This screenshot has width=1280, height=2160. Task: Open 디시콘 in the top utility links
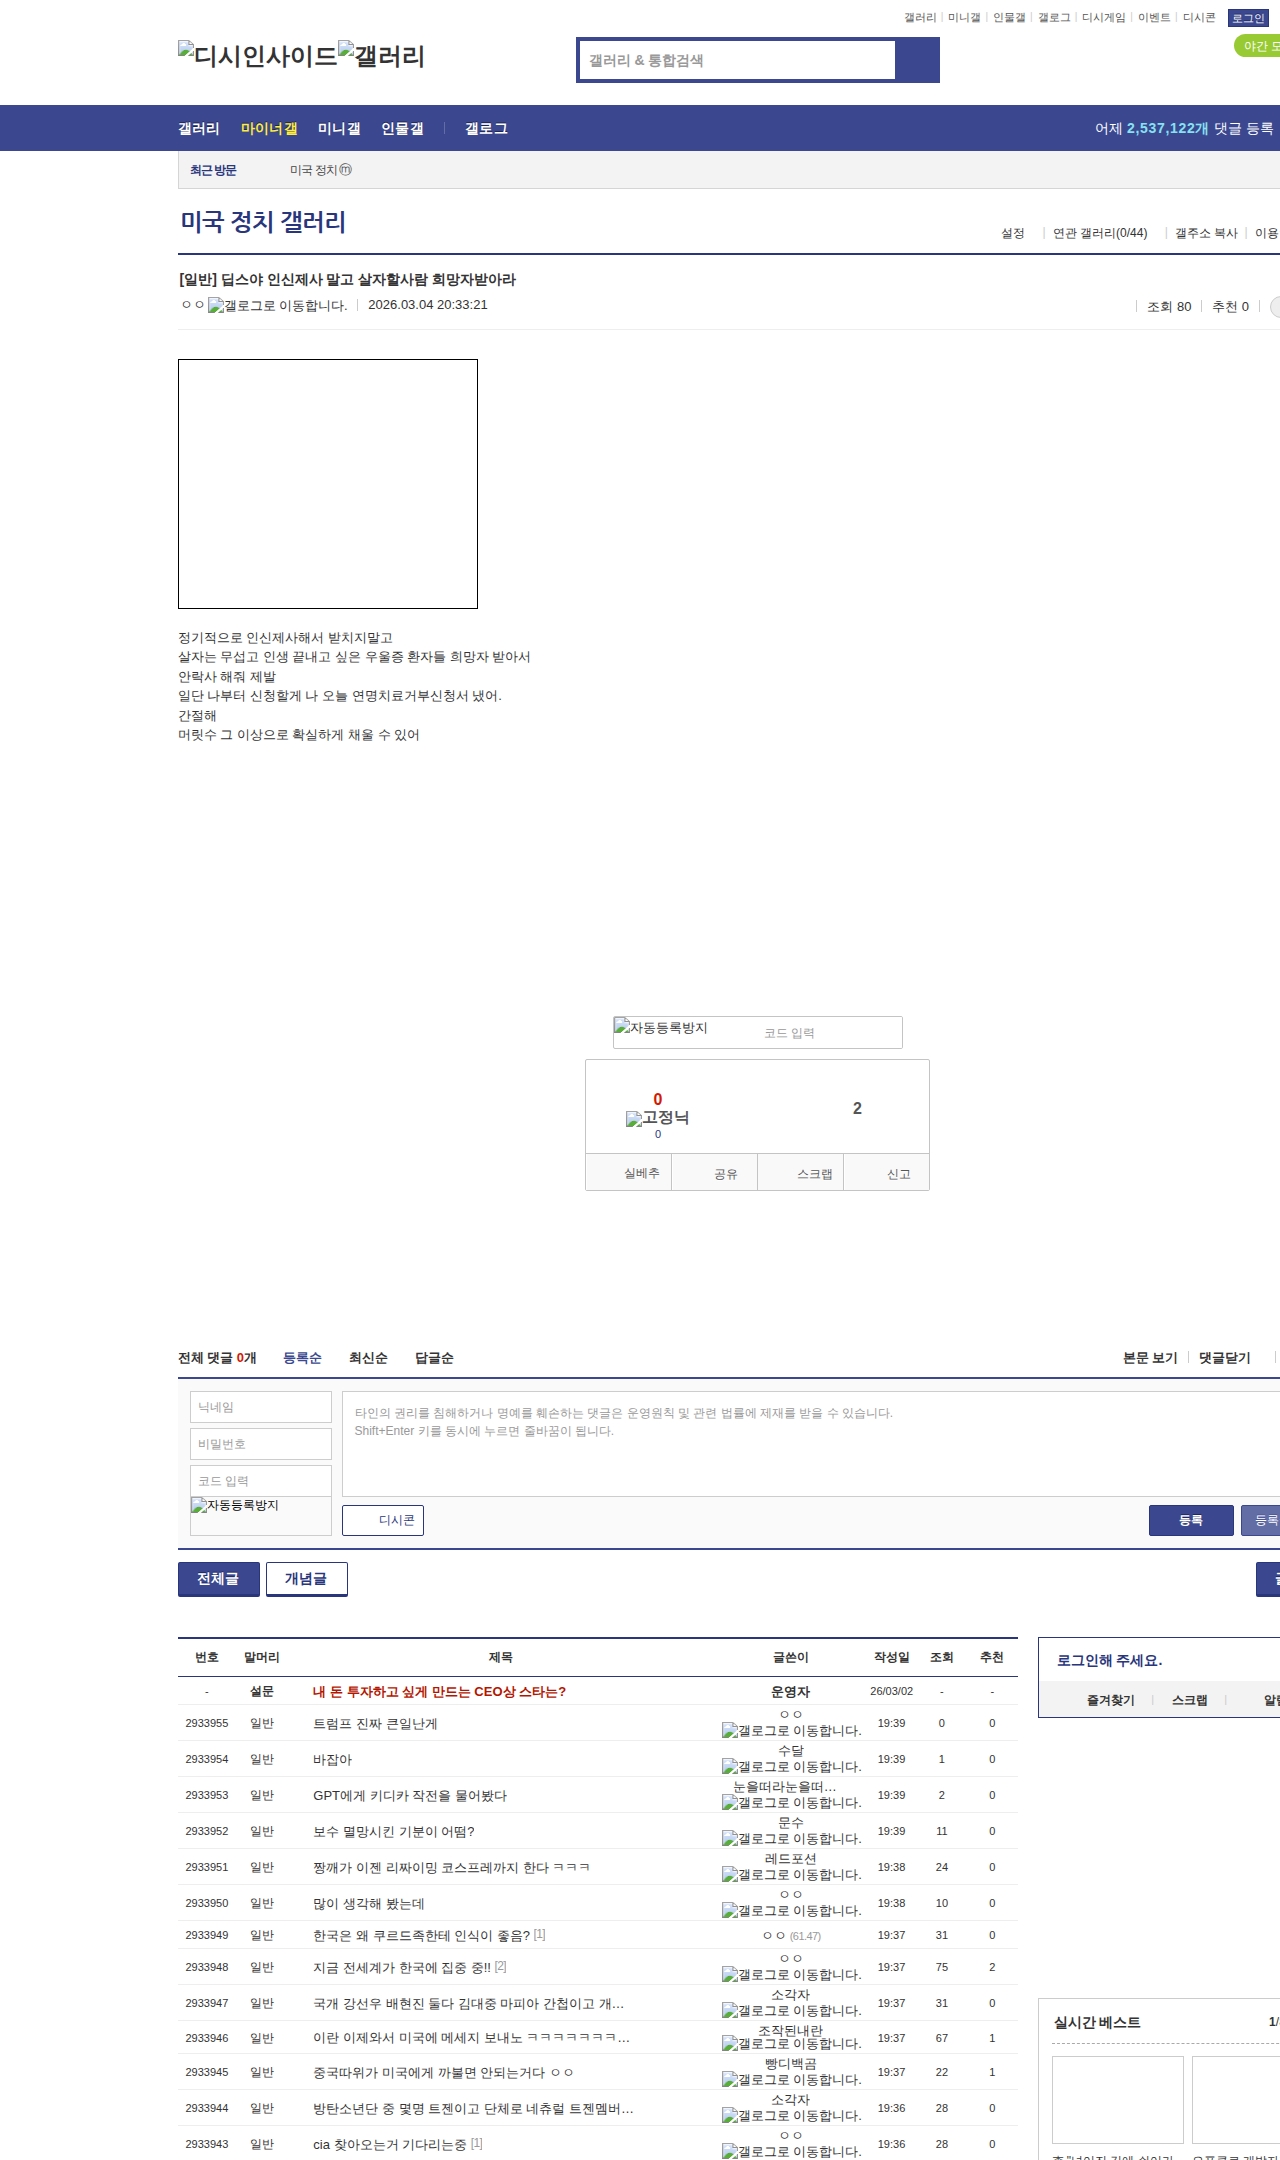click(x=1199, y=18)
